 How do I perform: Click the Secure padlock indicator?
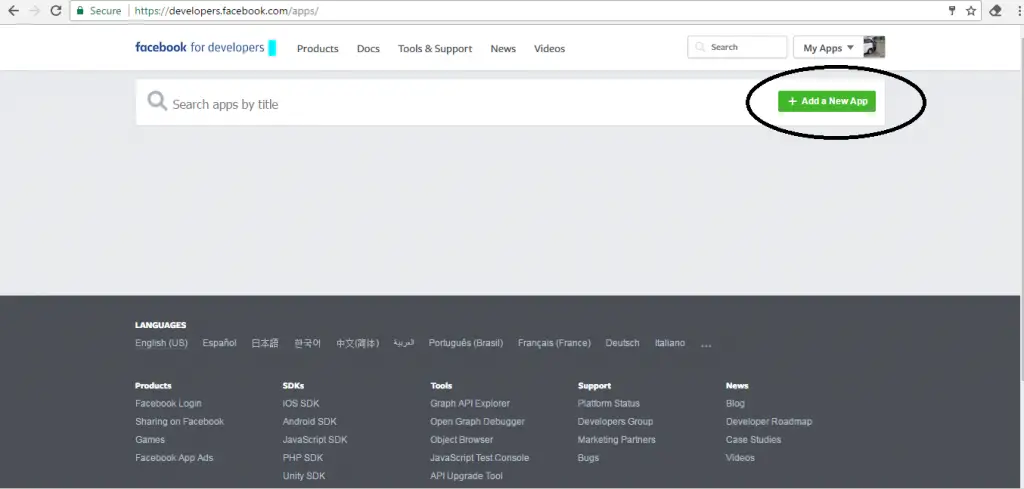(x=98, y=11)
